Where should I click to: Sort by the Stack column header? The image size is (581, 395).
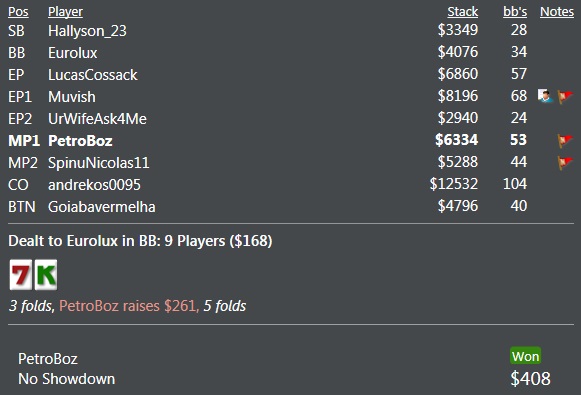[463, 11]
